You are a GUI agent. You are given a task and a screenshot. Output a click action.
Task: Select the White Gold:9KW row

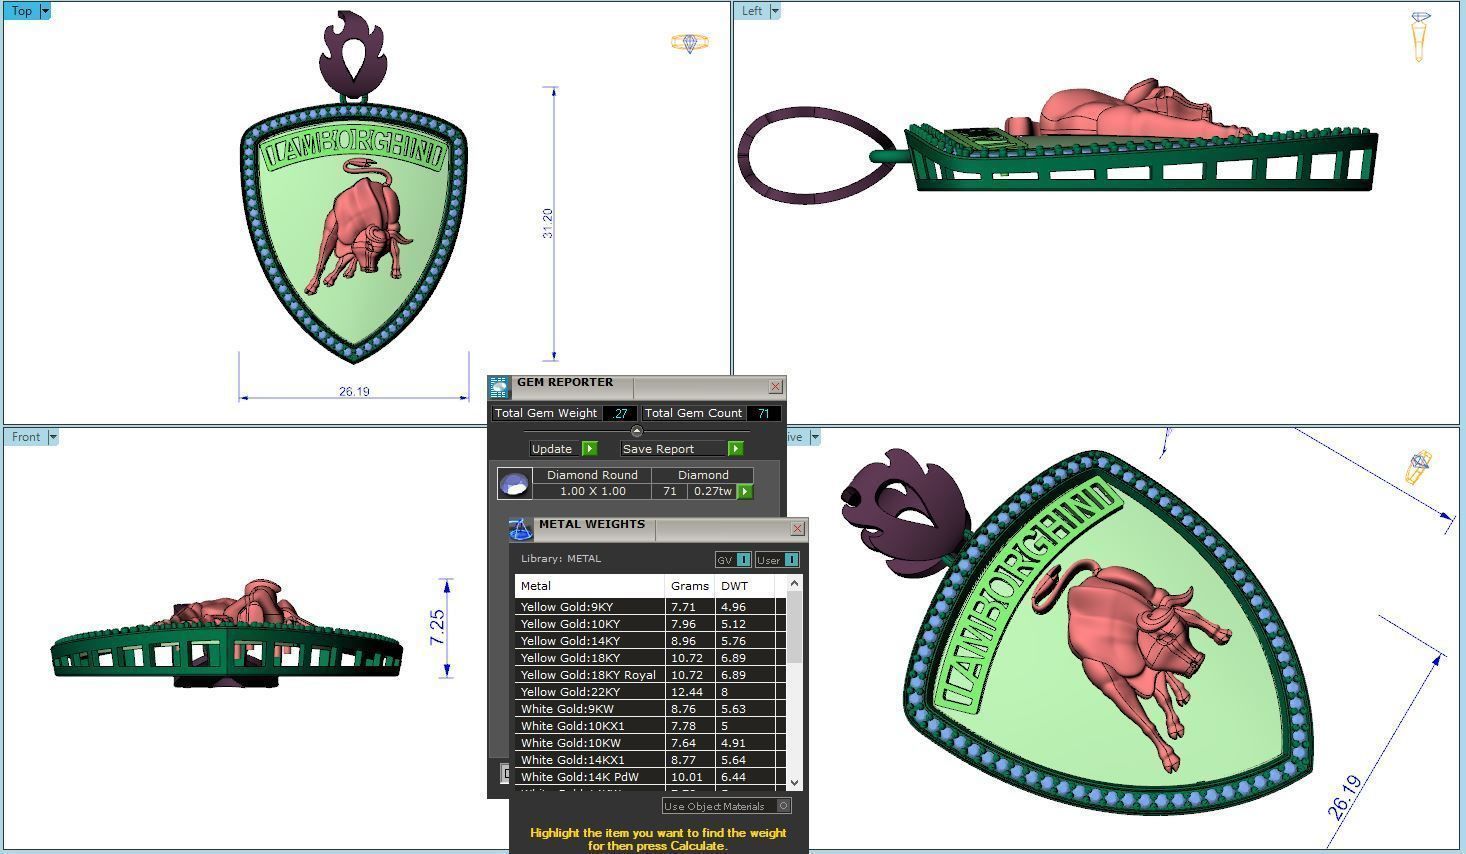pyautogui.click(x=651, y=709)
